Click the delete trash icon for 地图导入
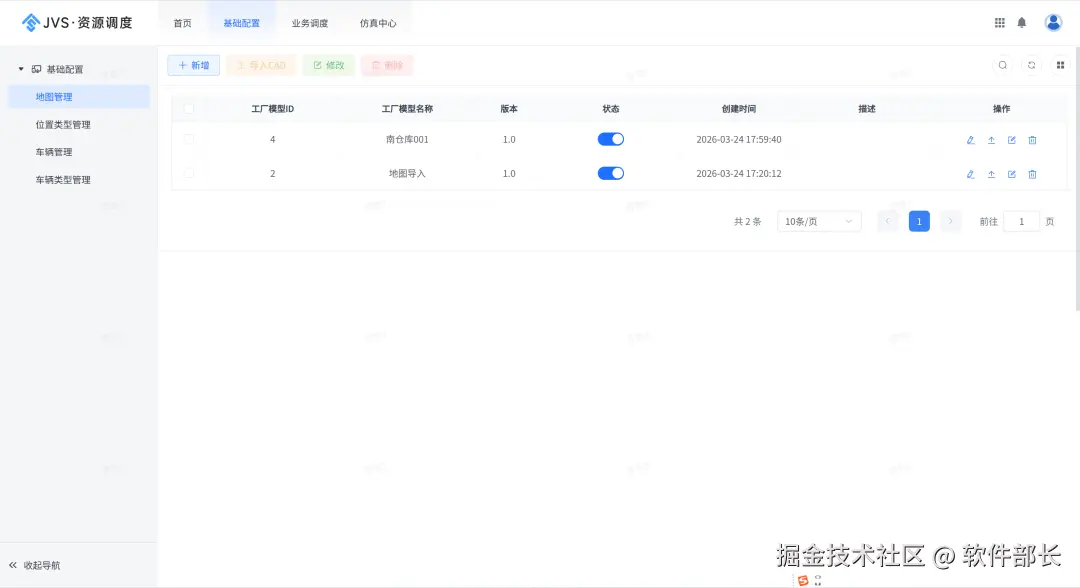 (1032, 173)
